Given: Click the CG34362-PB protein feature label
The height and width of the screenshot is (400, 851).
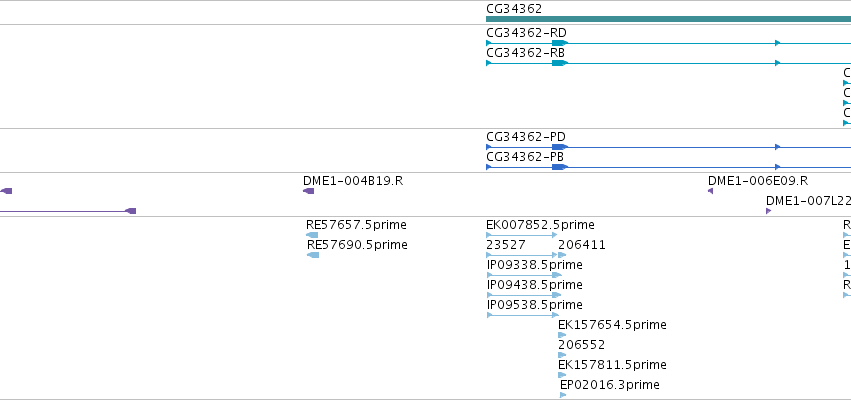Looking at the screenshot, I should [x=525, y=157].
